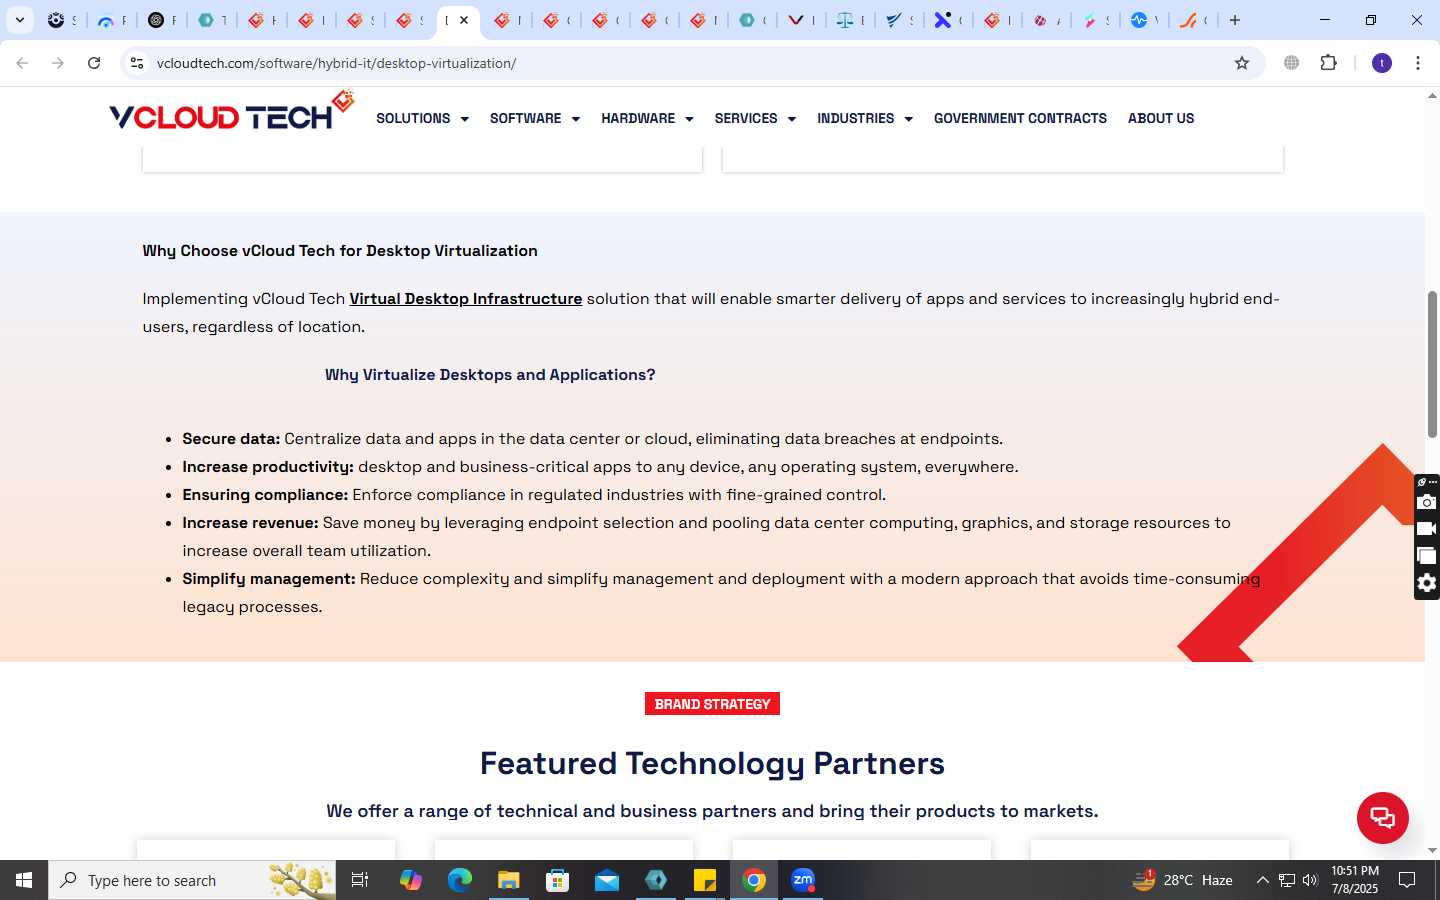This screenshot has width=1440, height=900.
Task: Open the Windows Start menu
Action: point(24,880)
